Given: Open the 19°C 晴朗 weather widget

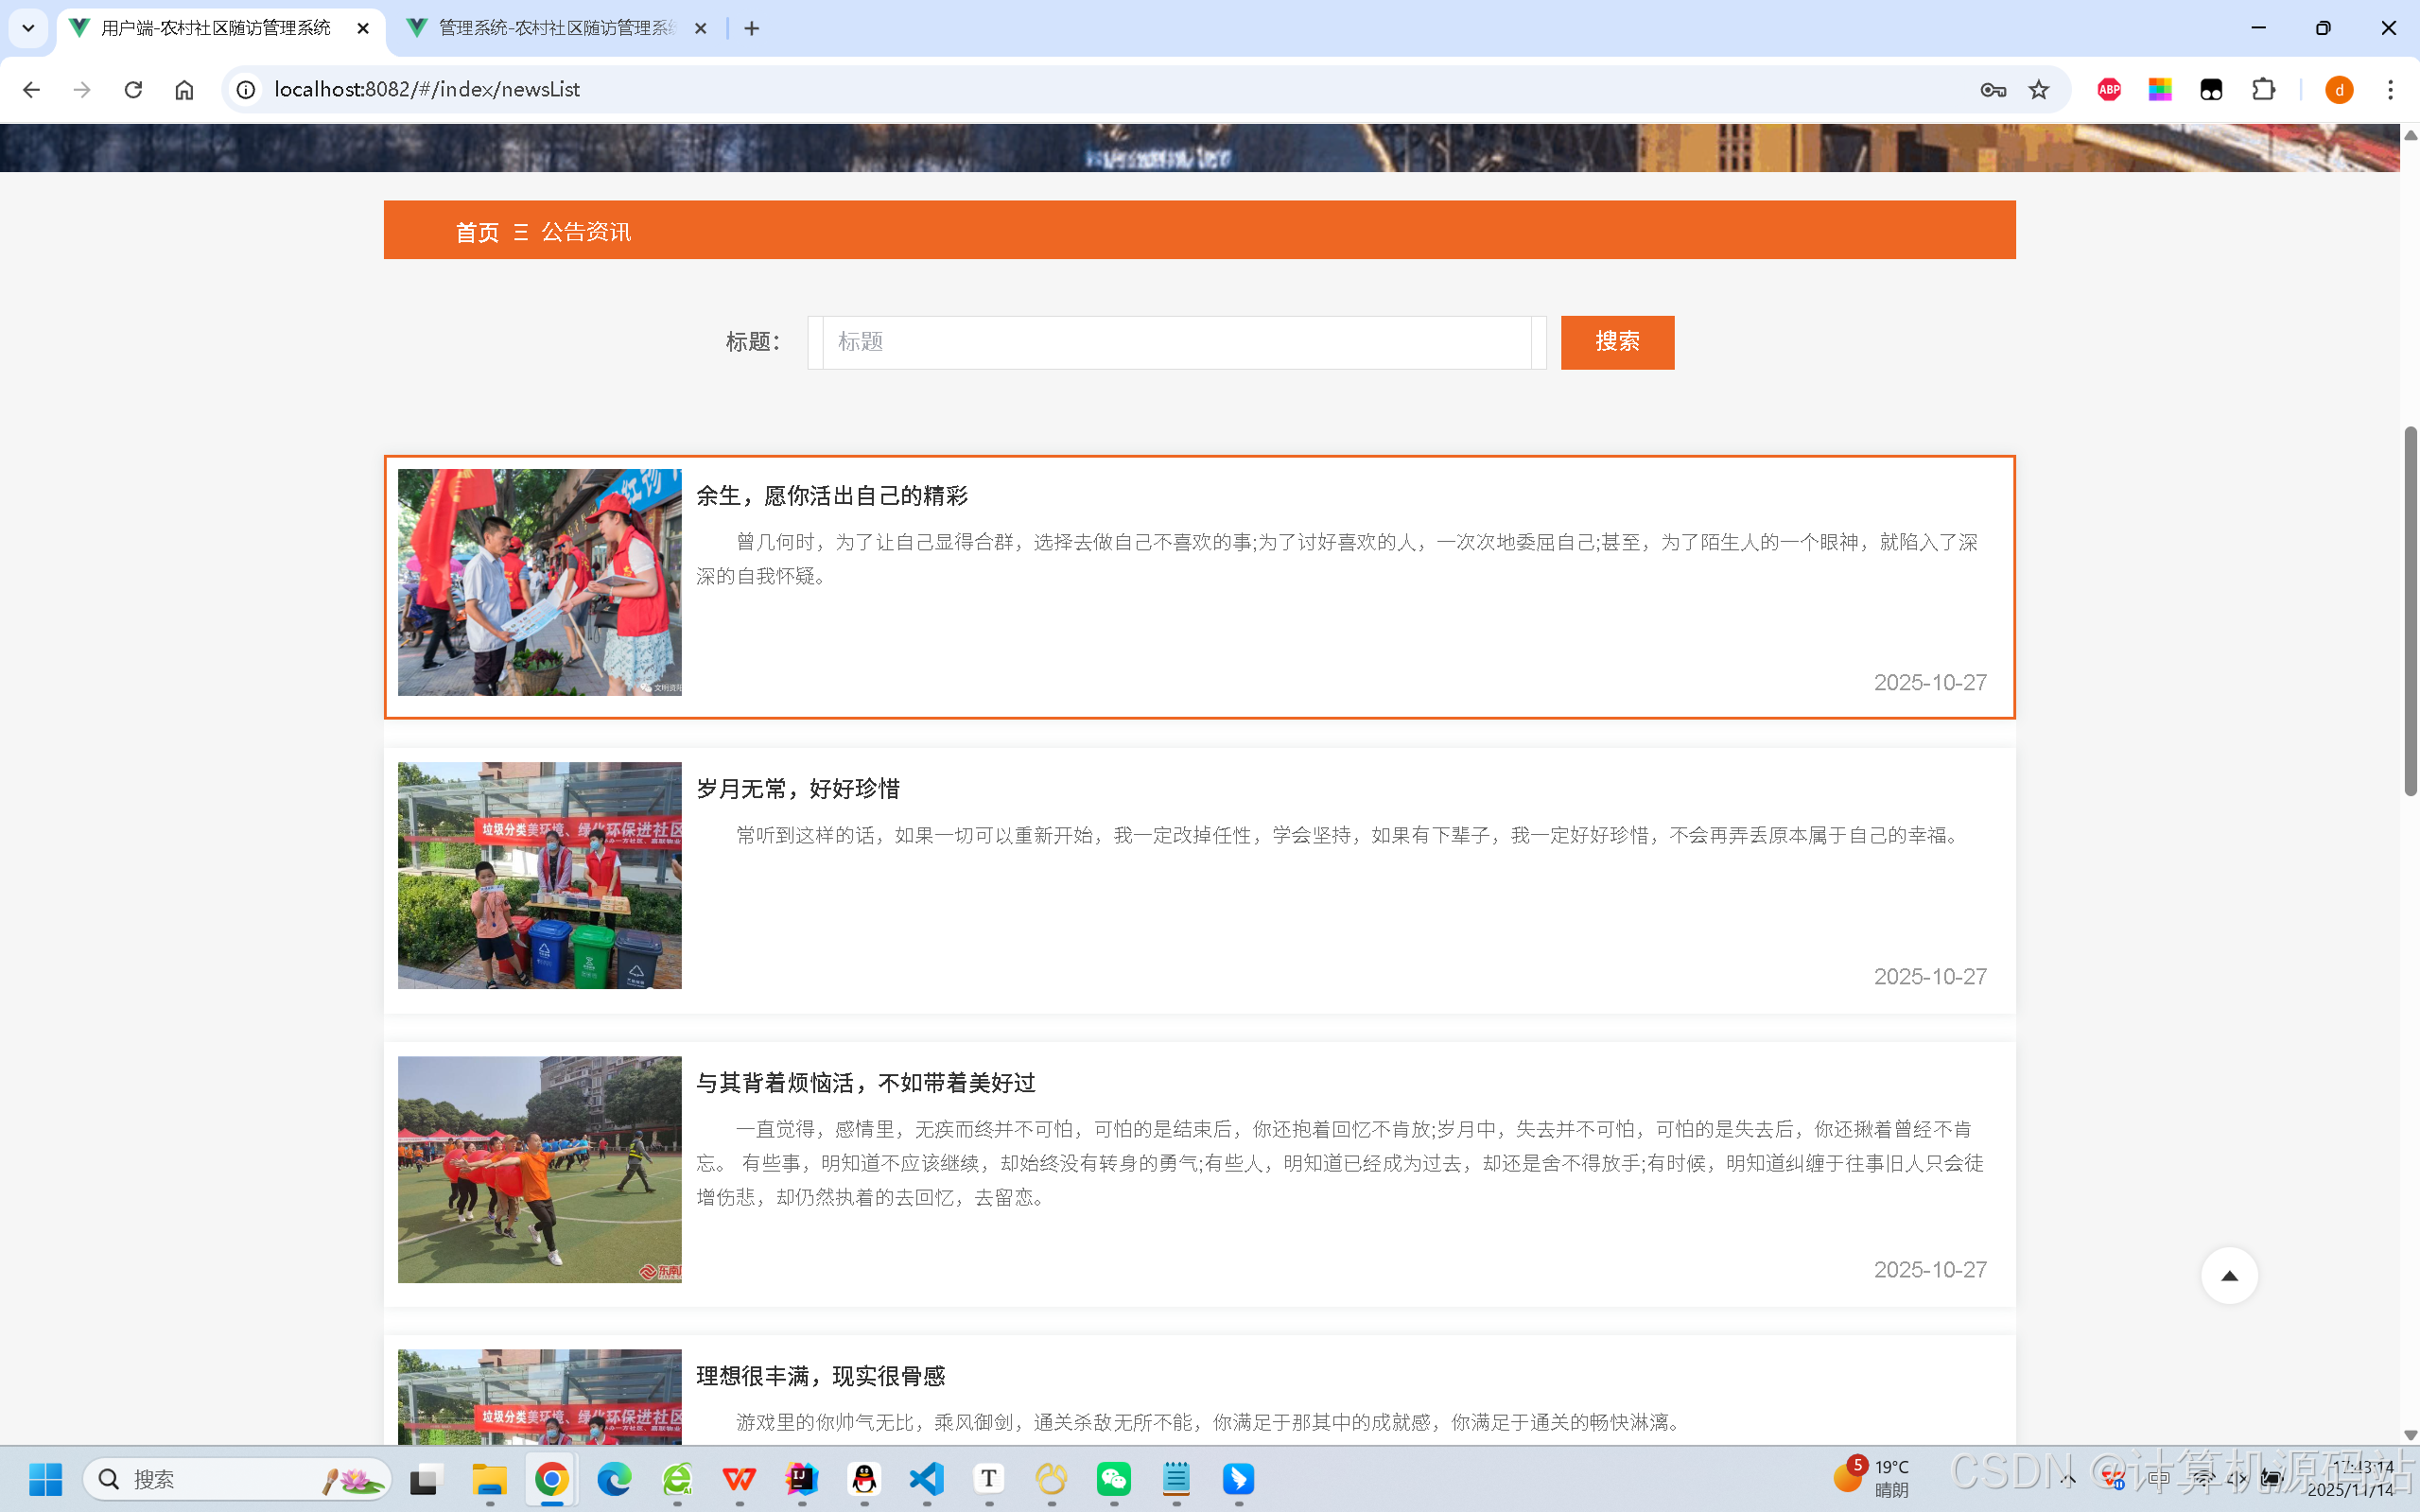Looking at the screenshot, I should coord(1872,1477).
